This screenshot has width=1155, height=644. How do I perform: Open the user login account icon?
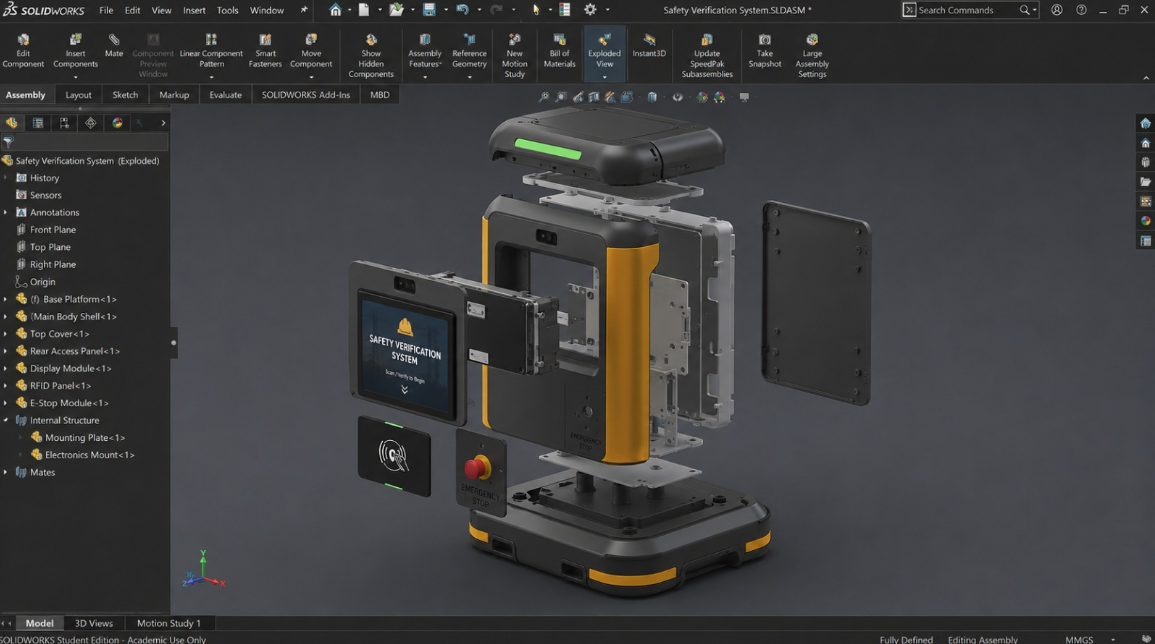coord(1057,10)
